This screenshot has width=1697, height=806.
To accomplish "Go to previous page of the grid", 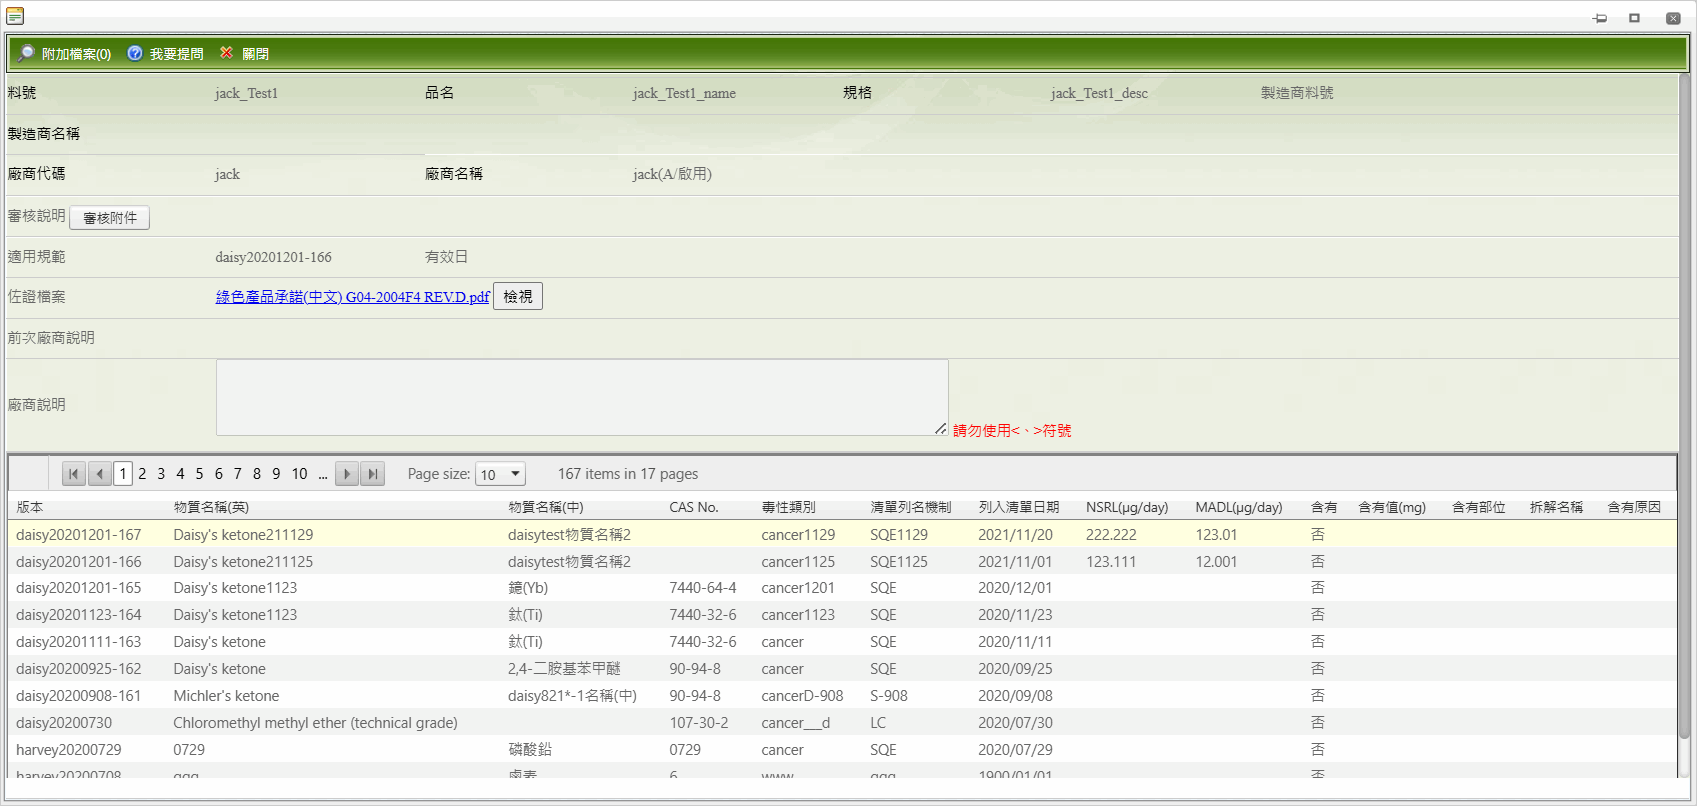I will tap(99, 474).
